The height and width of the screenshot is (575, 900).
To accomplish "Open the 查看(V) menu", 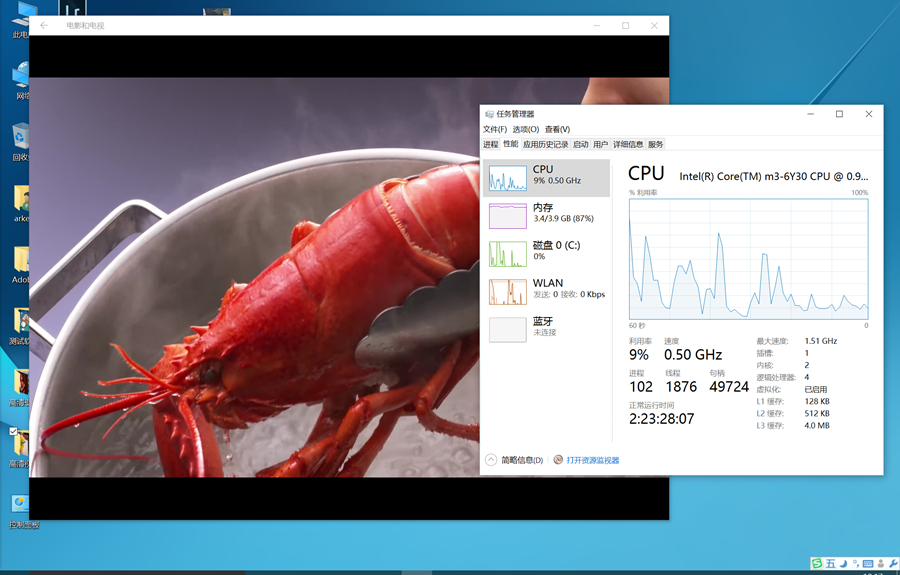I will coord(557,129).
